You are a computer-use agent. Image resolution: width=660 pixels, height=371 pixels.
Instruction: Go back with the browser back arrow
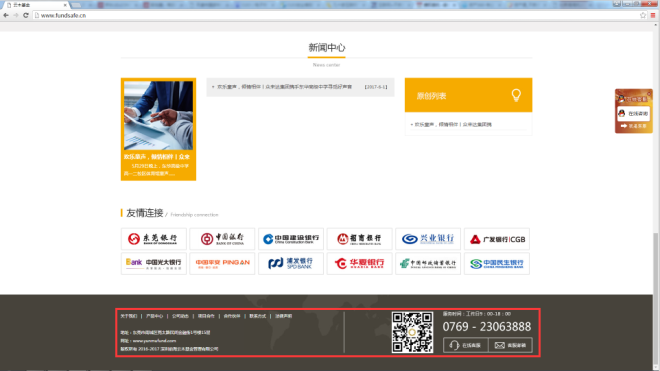coord(6,15)
